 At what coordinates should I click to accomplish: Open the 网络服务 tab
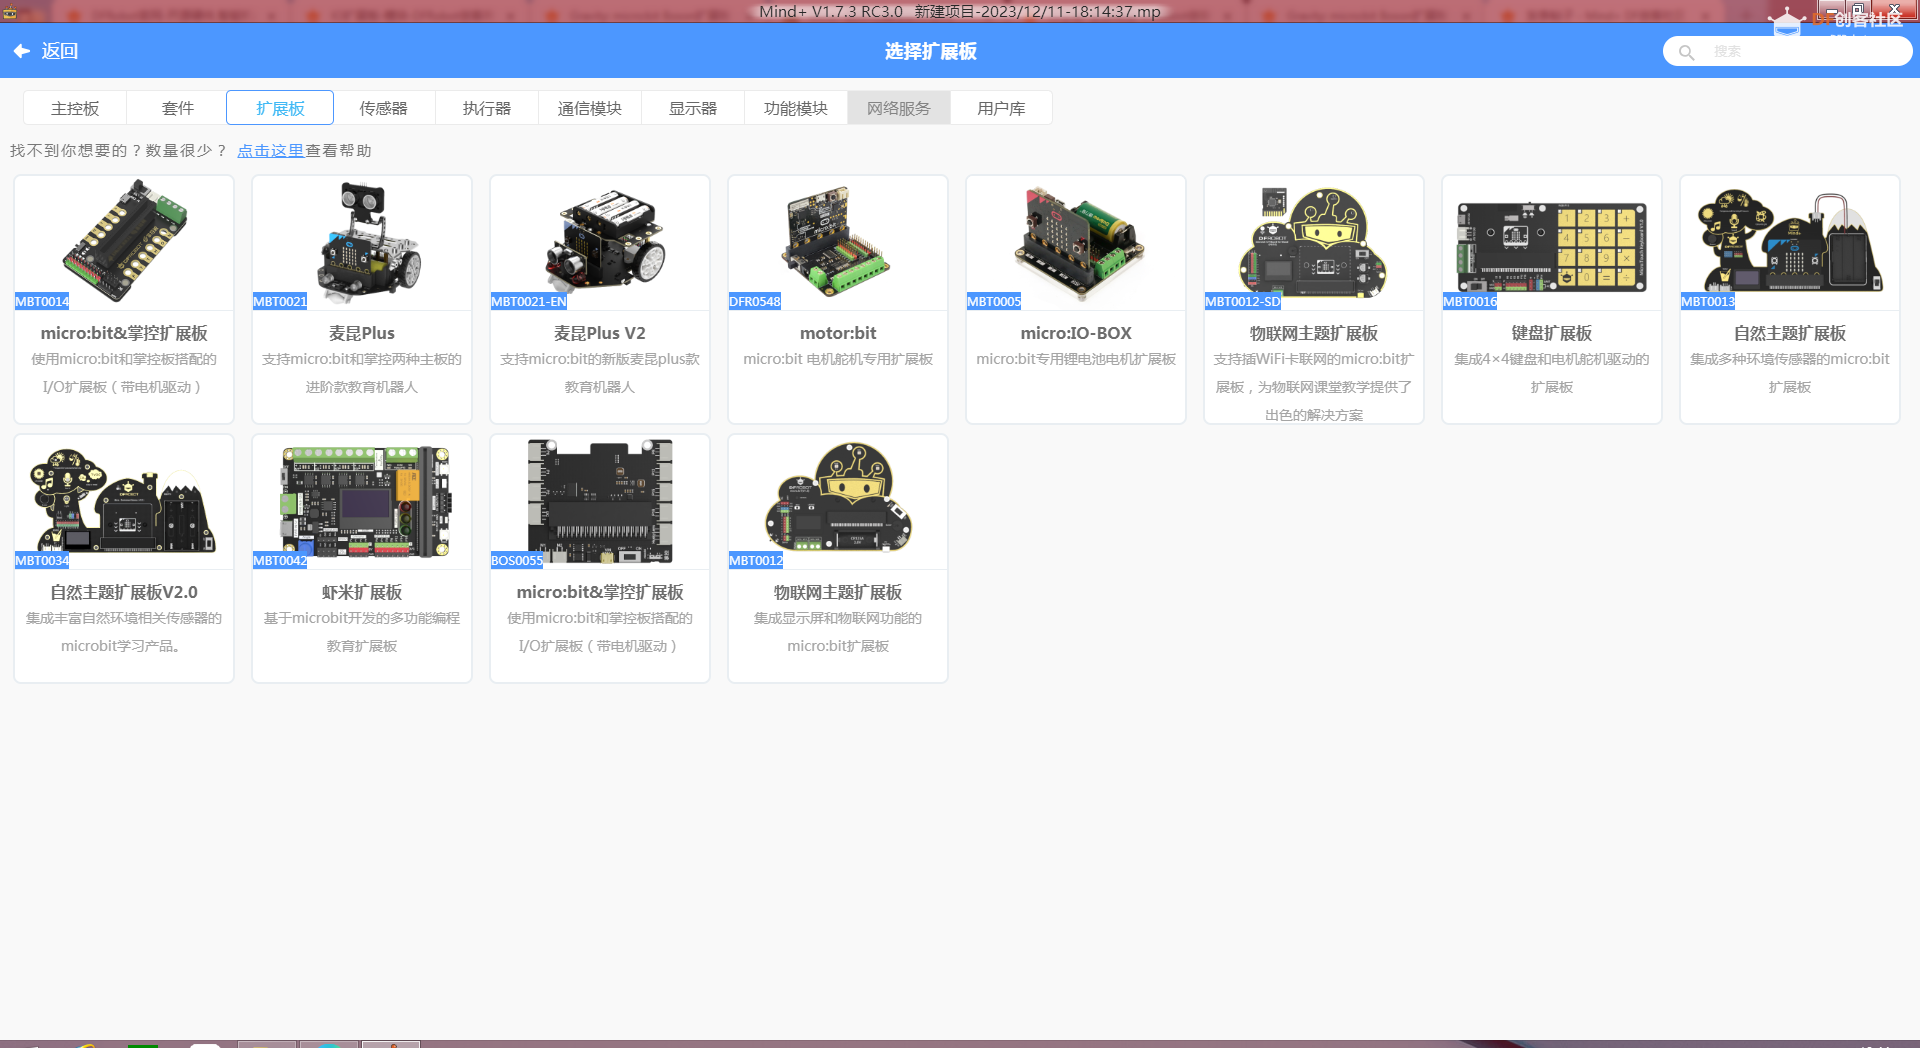click(x=899, y=108)
